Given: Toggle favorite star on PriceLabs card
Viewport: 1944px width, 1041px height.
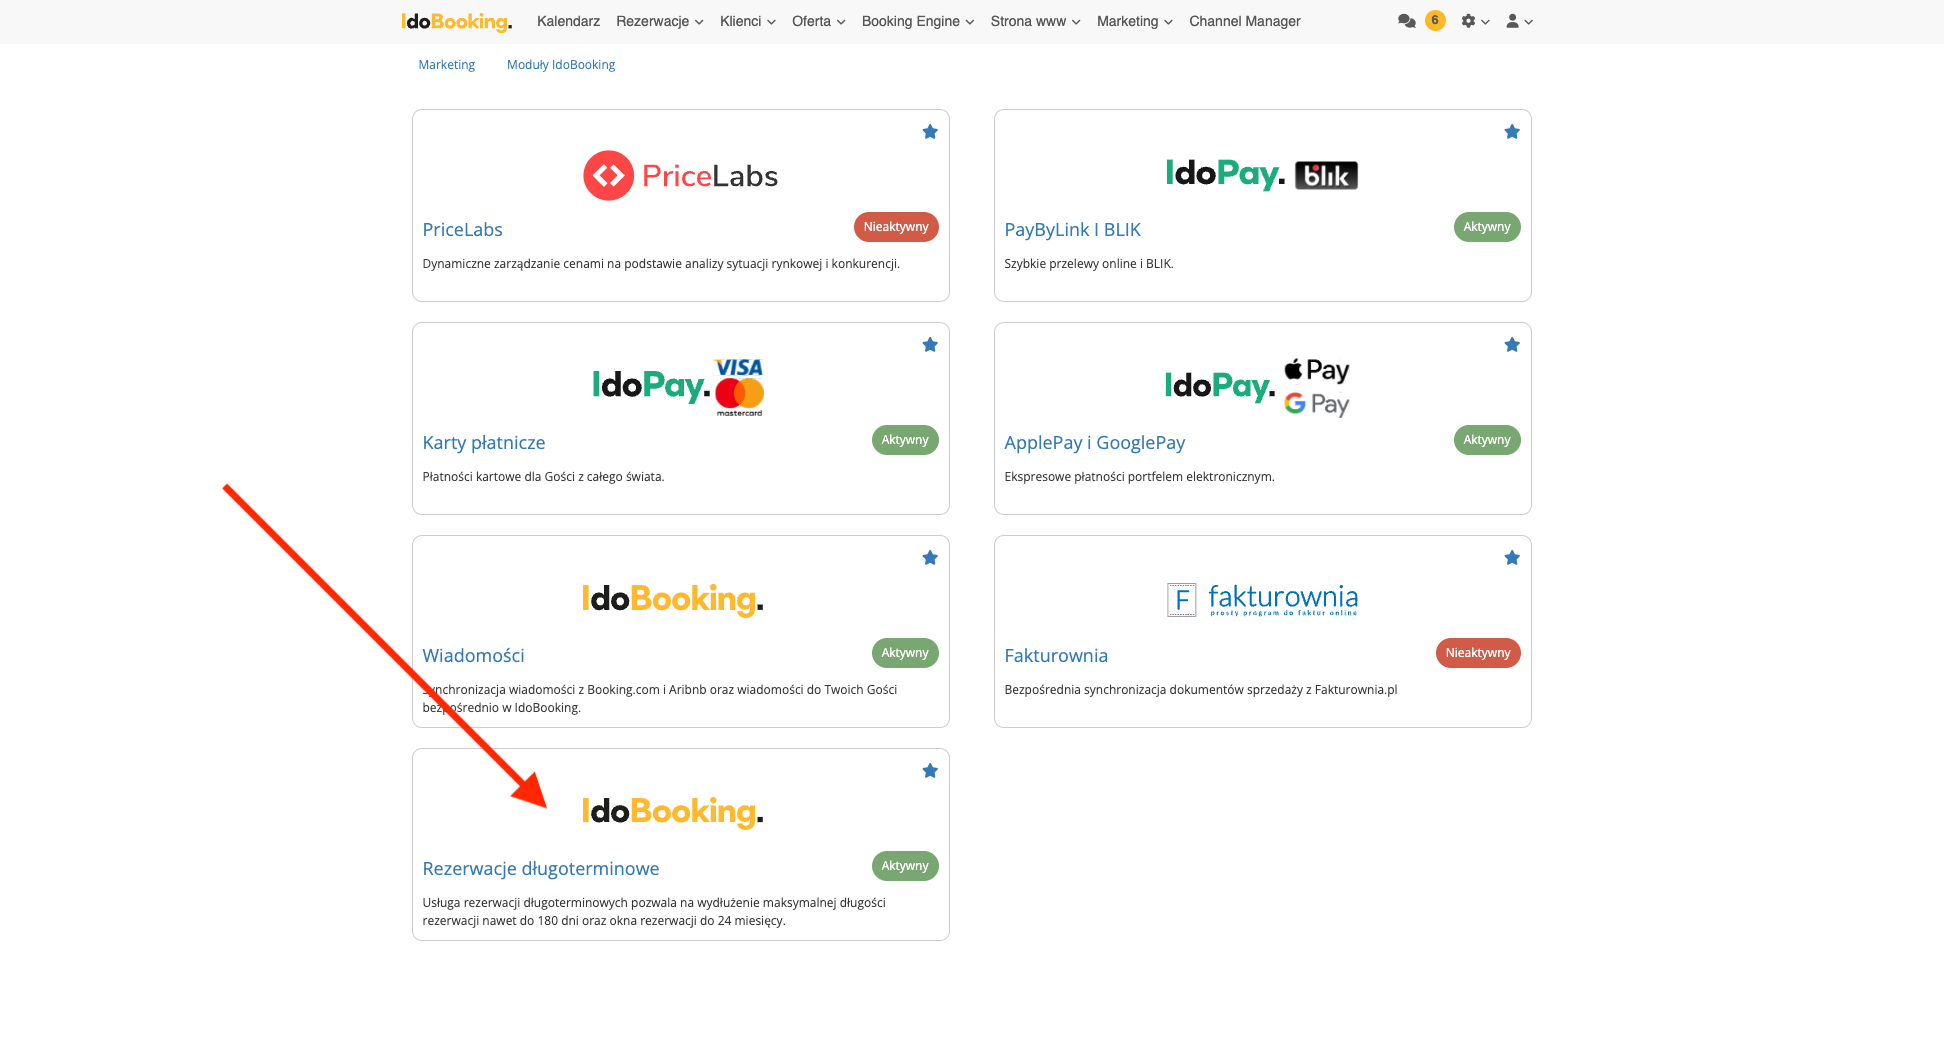Looking at the screenshot, I should 930,132.
